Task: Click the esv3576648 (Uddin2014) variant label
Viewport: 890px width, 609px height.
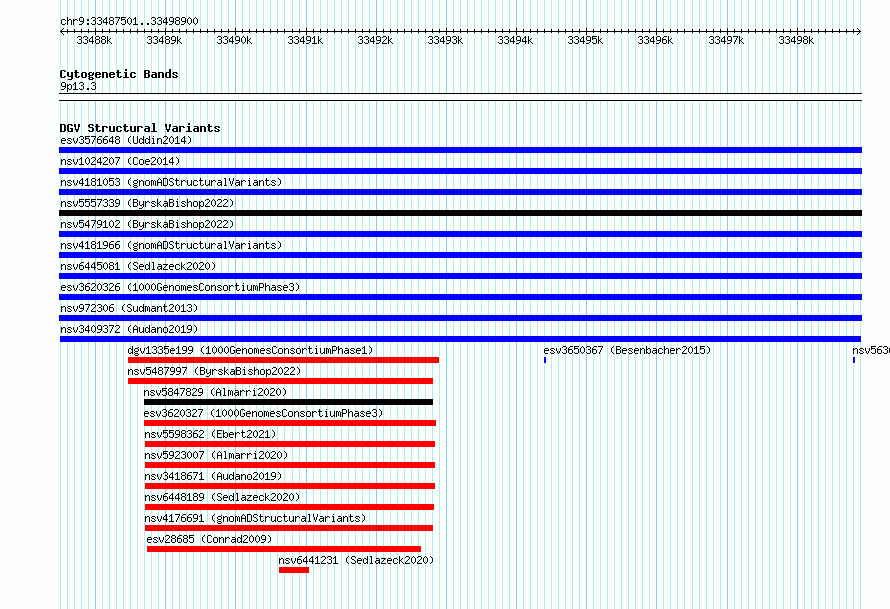Action: [126, 140]
